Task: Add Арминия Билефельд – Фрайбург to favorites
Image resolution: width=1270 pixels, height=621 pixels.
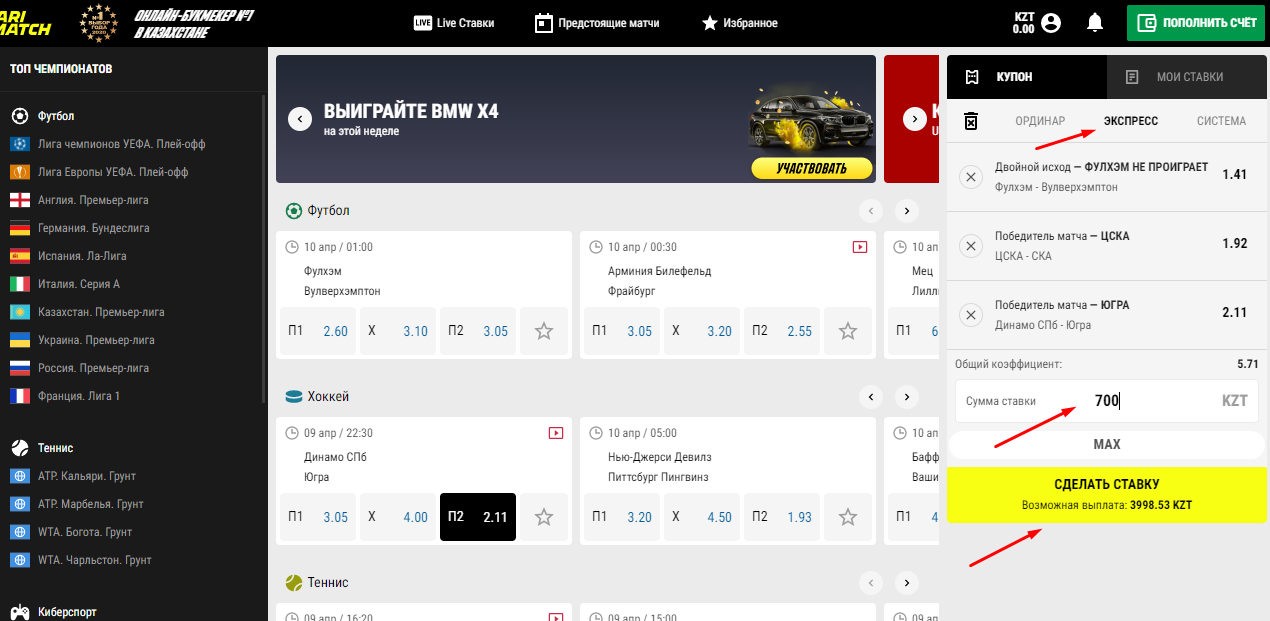Action: pyautogui.click(x=848, y=331)
